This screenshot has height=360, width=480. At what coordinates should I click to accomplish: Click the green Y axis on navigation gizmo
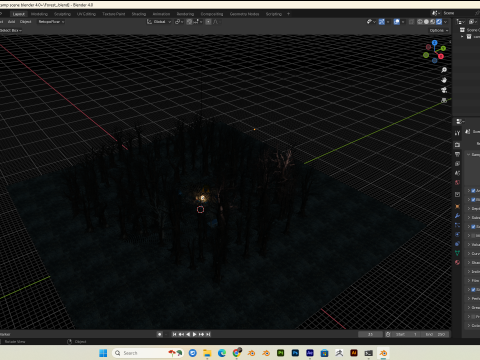[443, 48]
